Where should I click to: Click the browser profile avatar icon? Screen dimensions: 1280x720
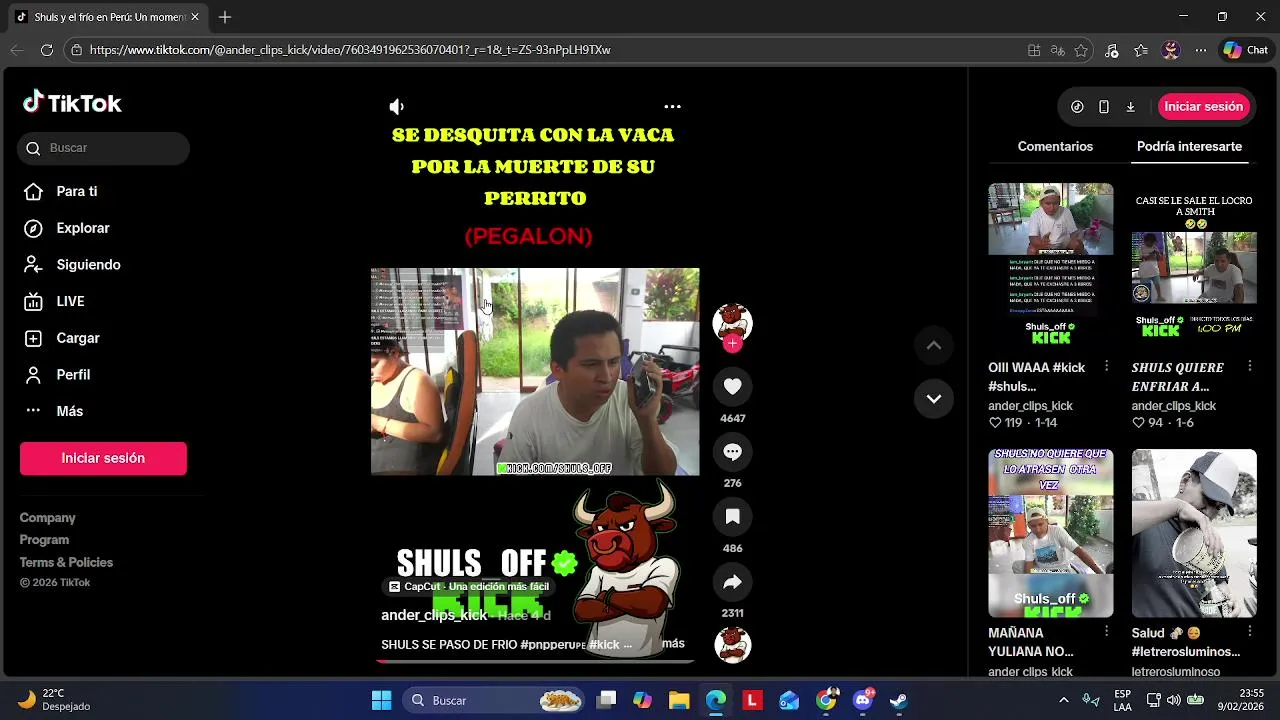(x=1171, y=50)
